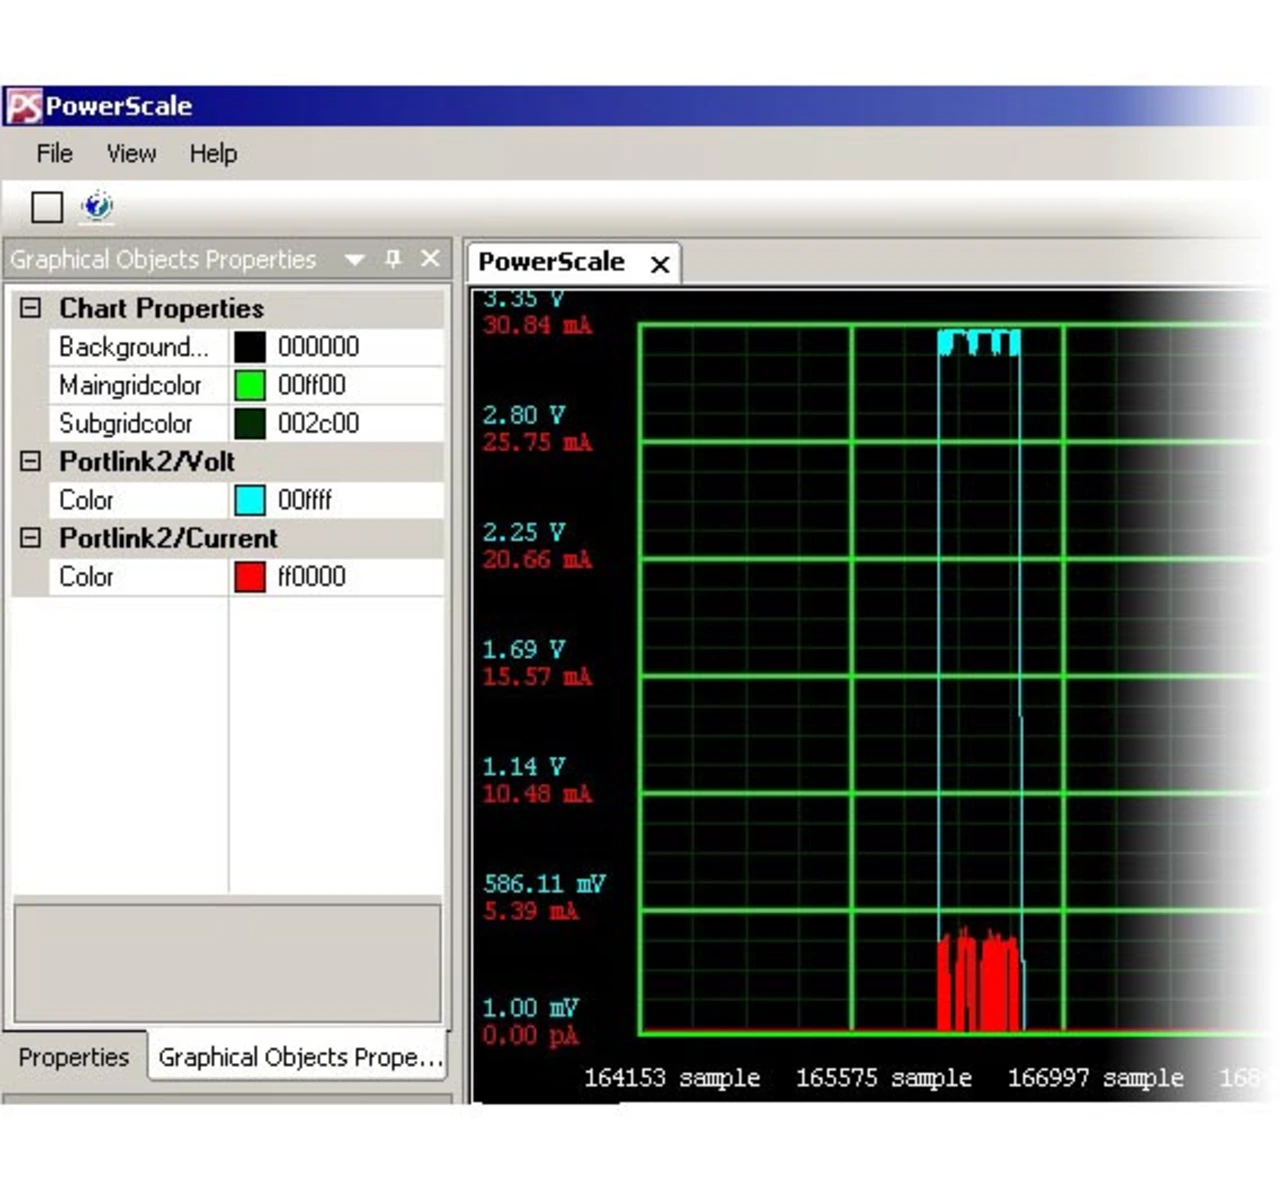Viewport: 1280px width, 1190px height.
Task: Open the panel options dropdown arrow
Action: (354, 260)
